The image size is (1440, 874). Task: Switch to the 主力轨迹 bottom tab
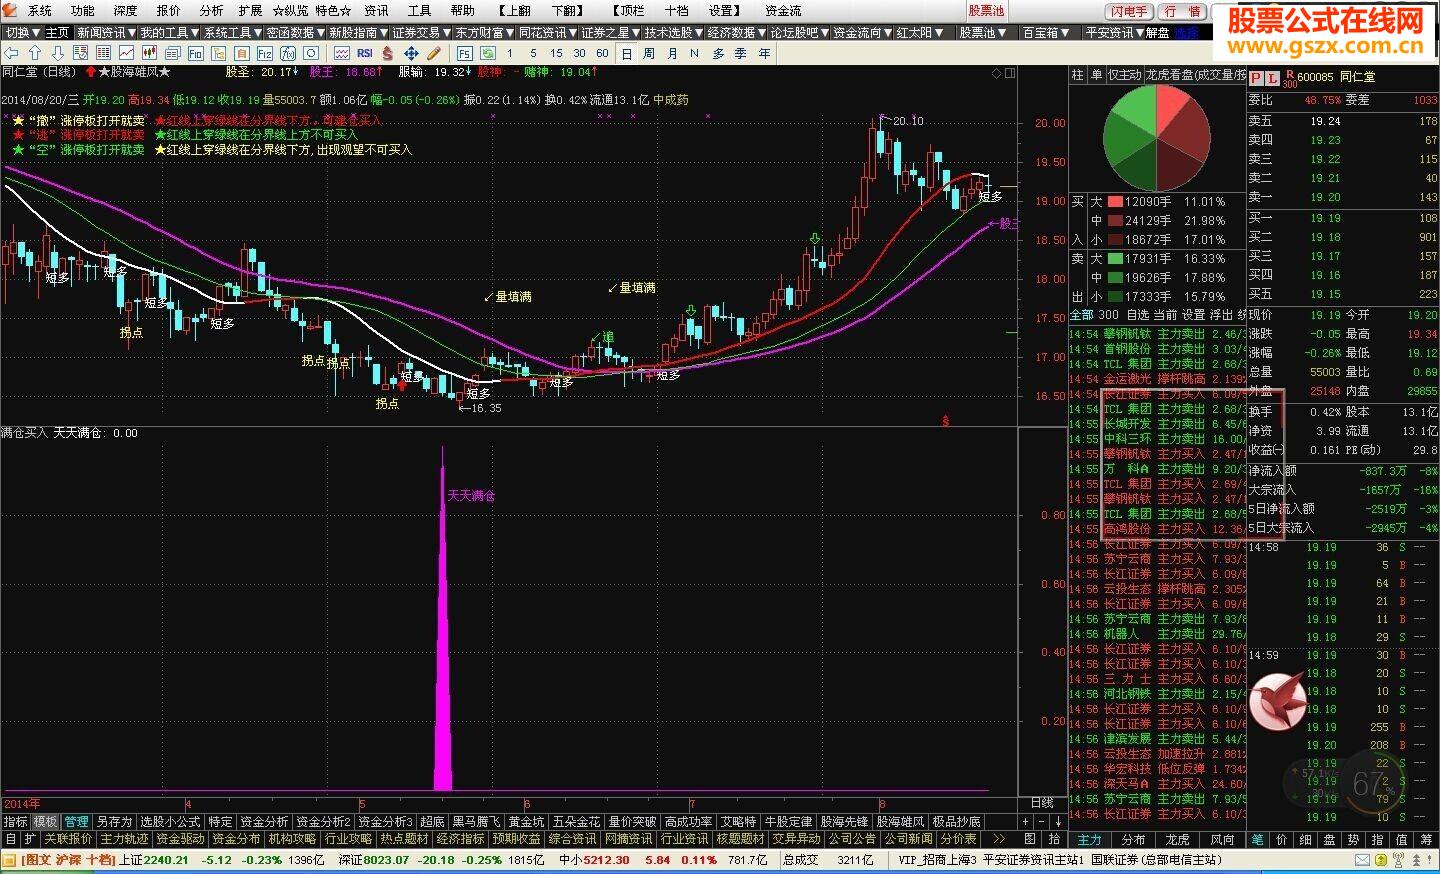(124, 839)
